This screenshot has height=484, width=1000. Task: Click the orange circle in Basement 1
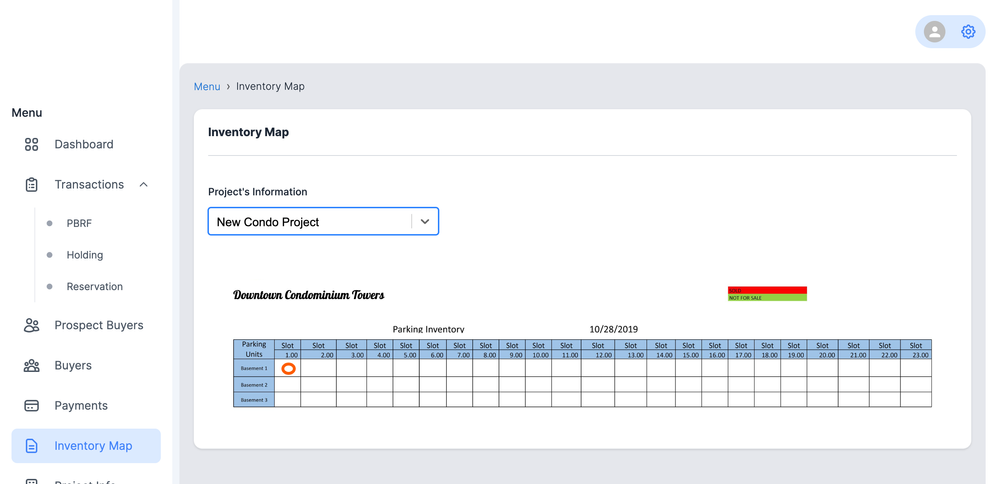tap(288, 369)
